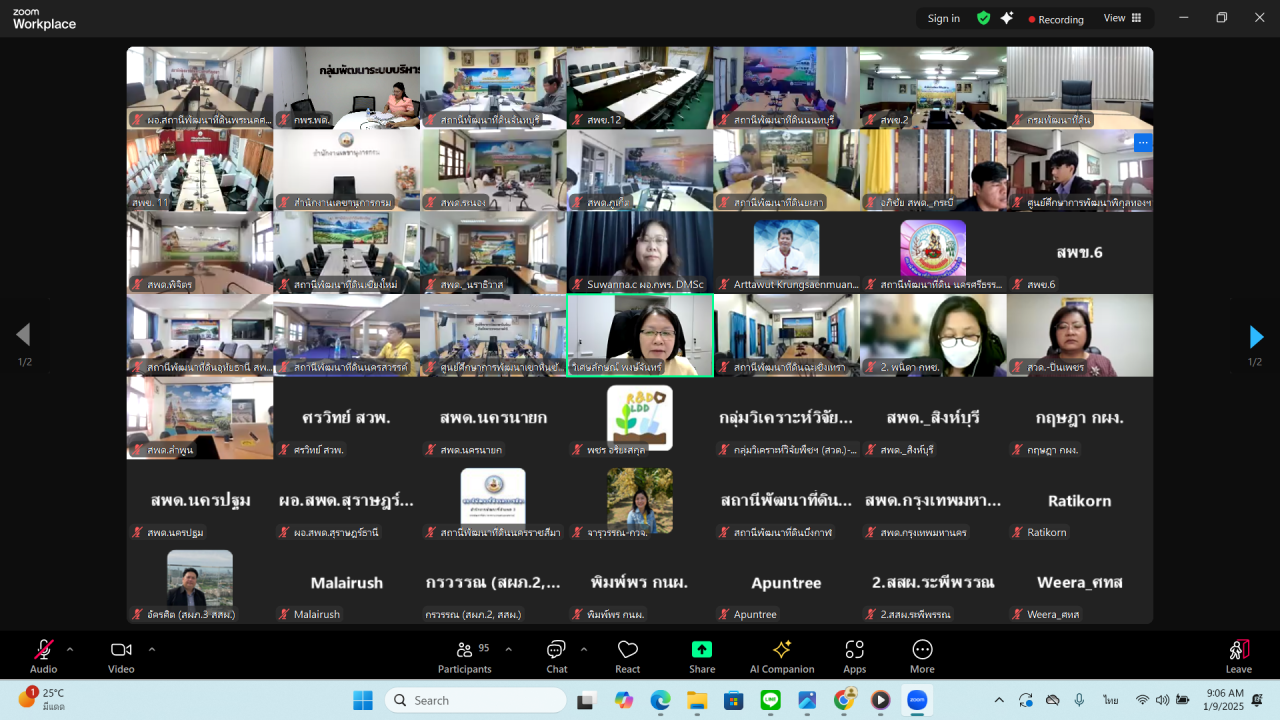The width and height of the screenshot is (1280, 720).
Task: Expand options arrow next to Participants
Action: coord(508,649)
